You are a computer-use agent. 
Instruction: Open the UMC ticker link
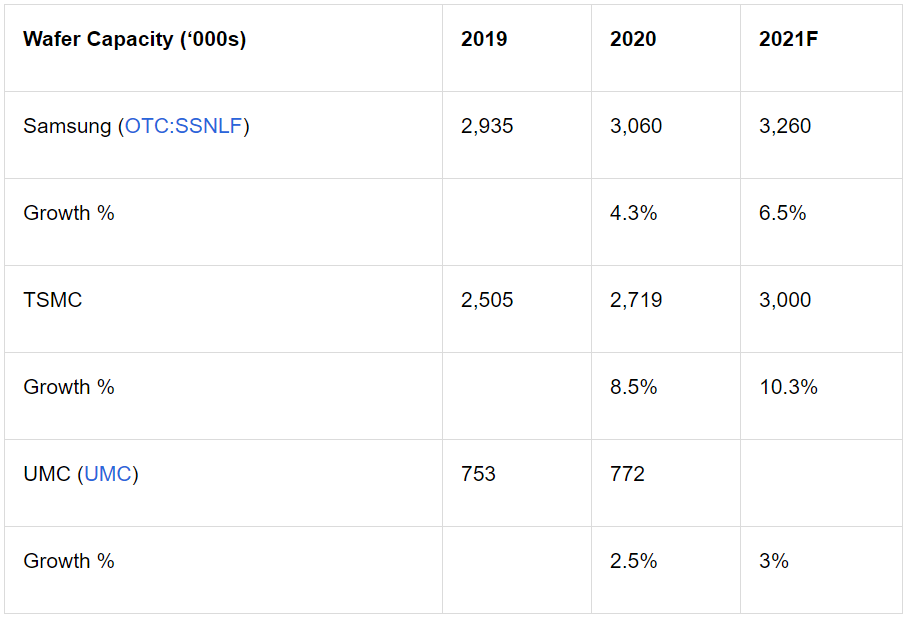click(x=108, y=474)
